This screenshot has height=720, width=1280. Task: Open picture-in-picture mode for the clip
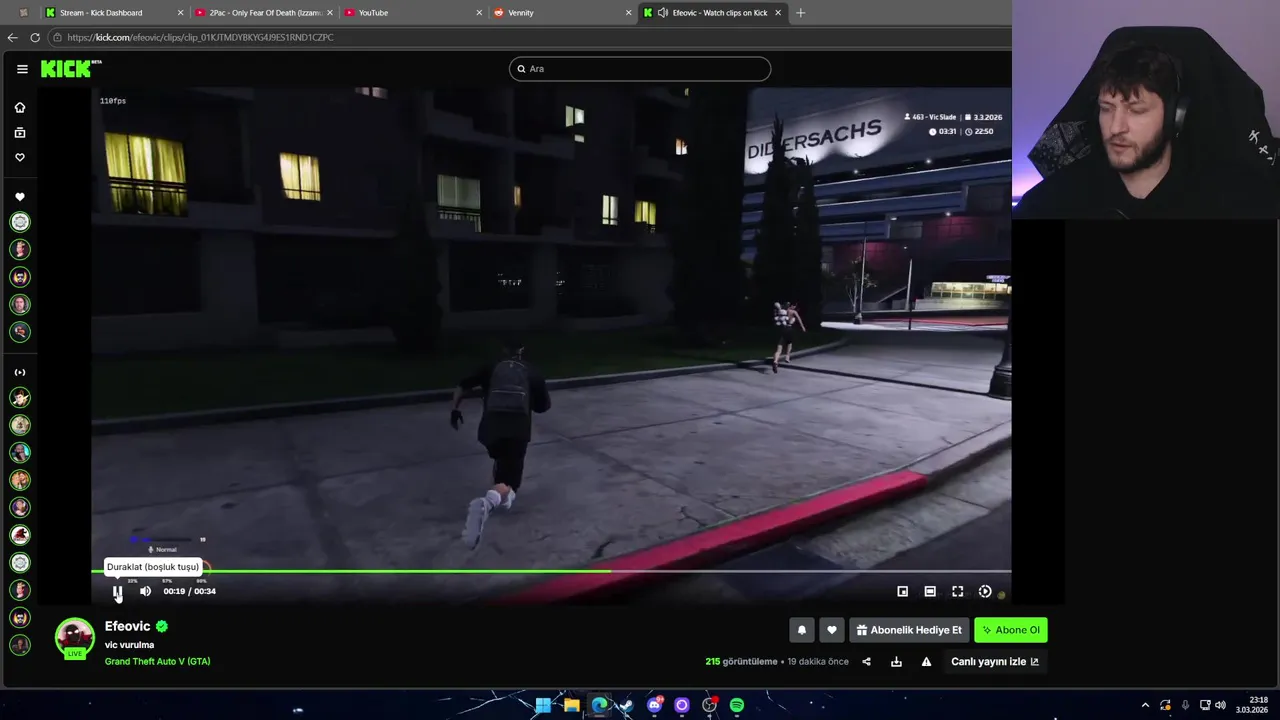click(902, 591)
